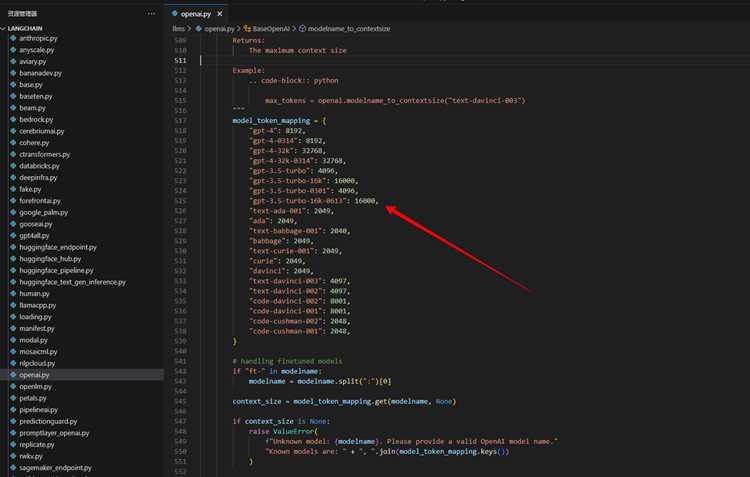Open llamacpp.py file

point(37,305)
